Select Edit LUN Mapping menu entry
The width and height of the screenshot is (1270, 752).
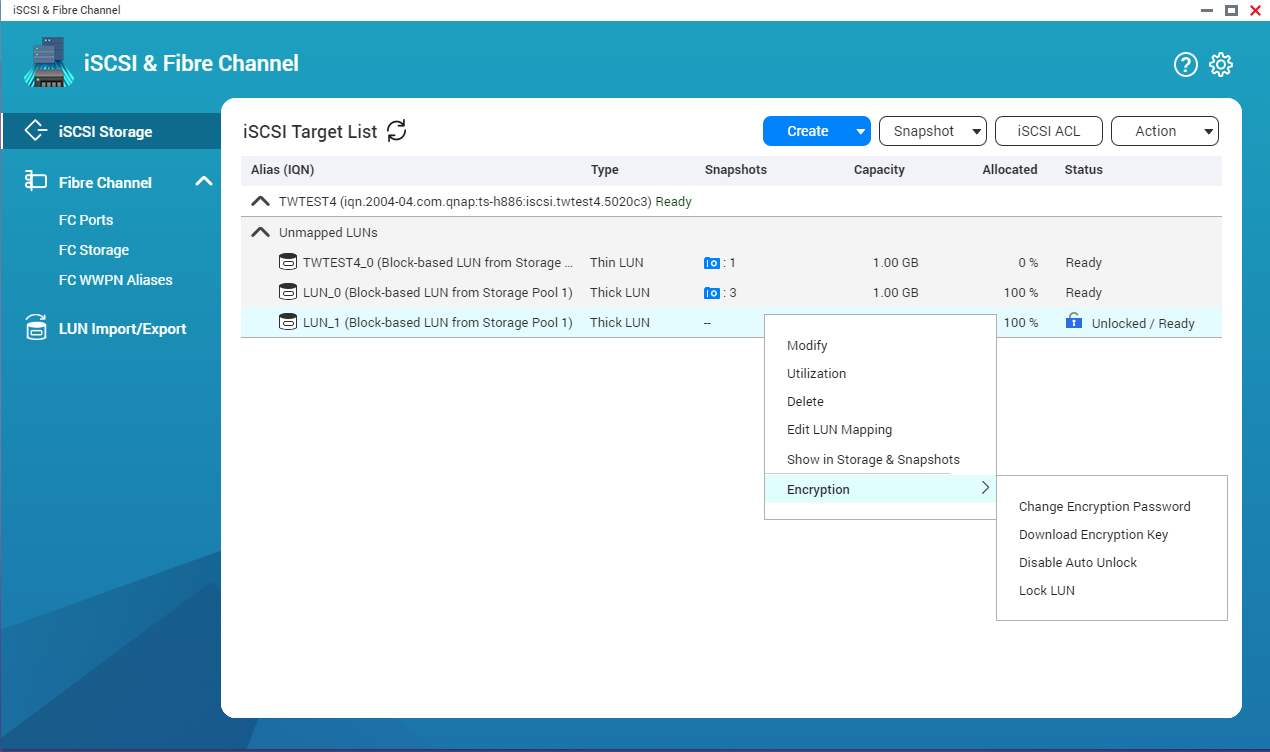[x=839, y=429]
